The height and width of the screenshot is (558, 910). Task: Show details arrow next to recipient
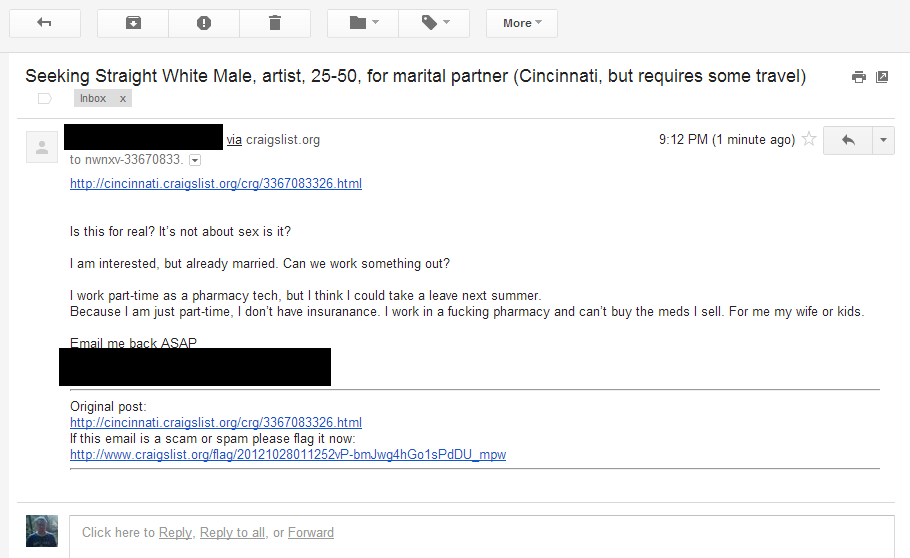195,160
